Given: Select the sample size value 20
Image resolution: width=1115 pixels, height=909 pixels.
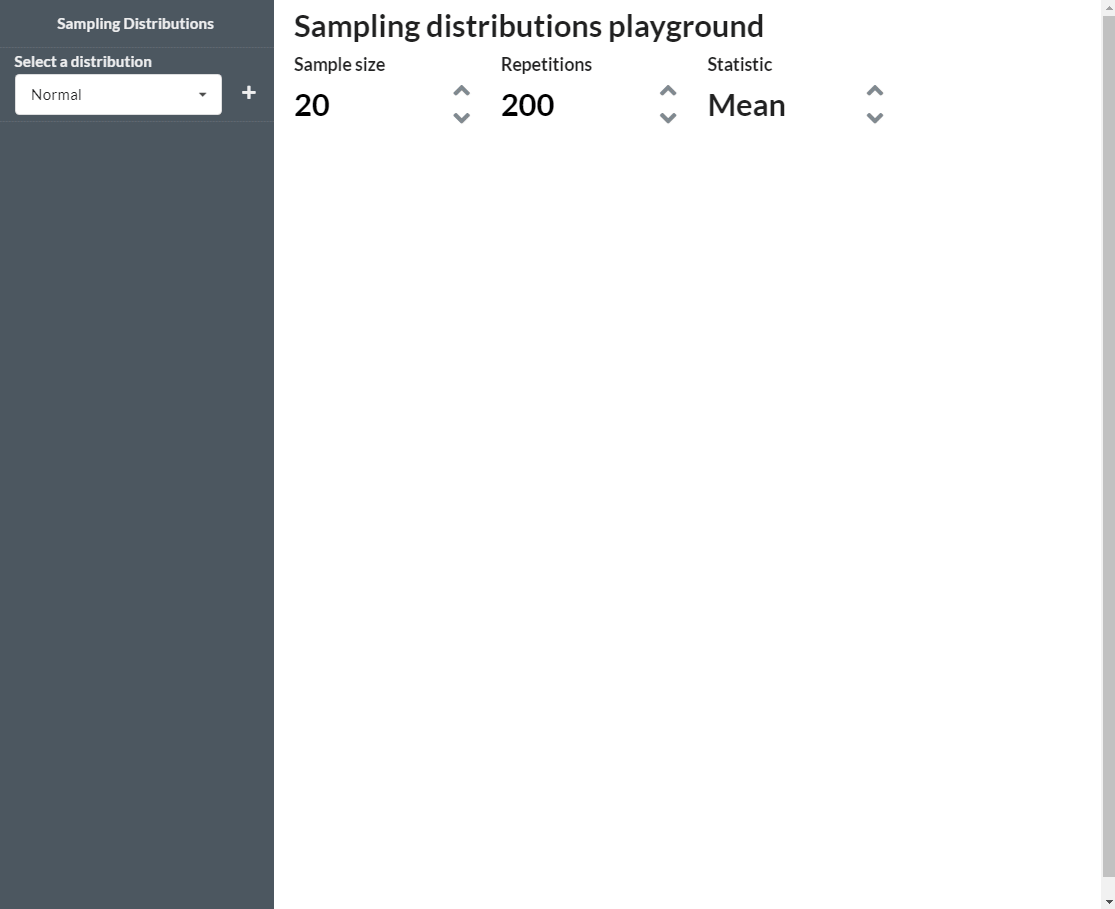Looking at the screenshot, I should [312, 105].
